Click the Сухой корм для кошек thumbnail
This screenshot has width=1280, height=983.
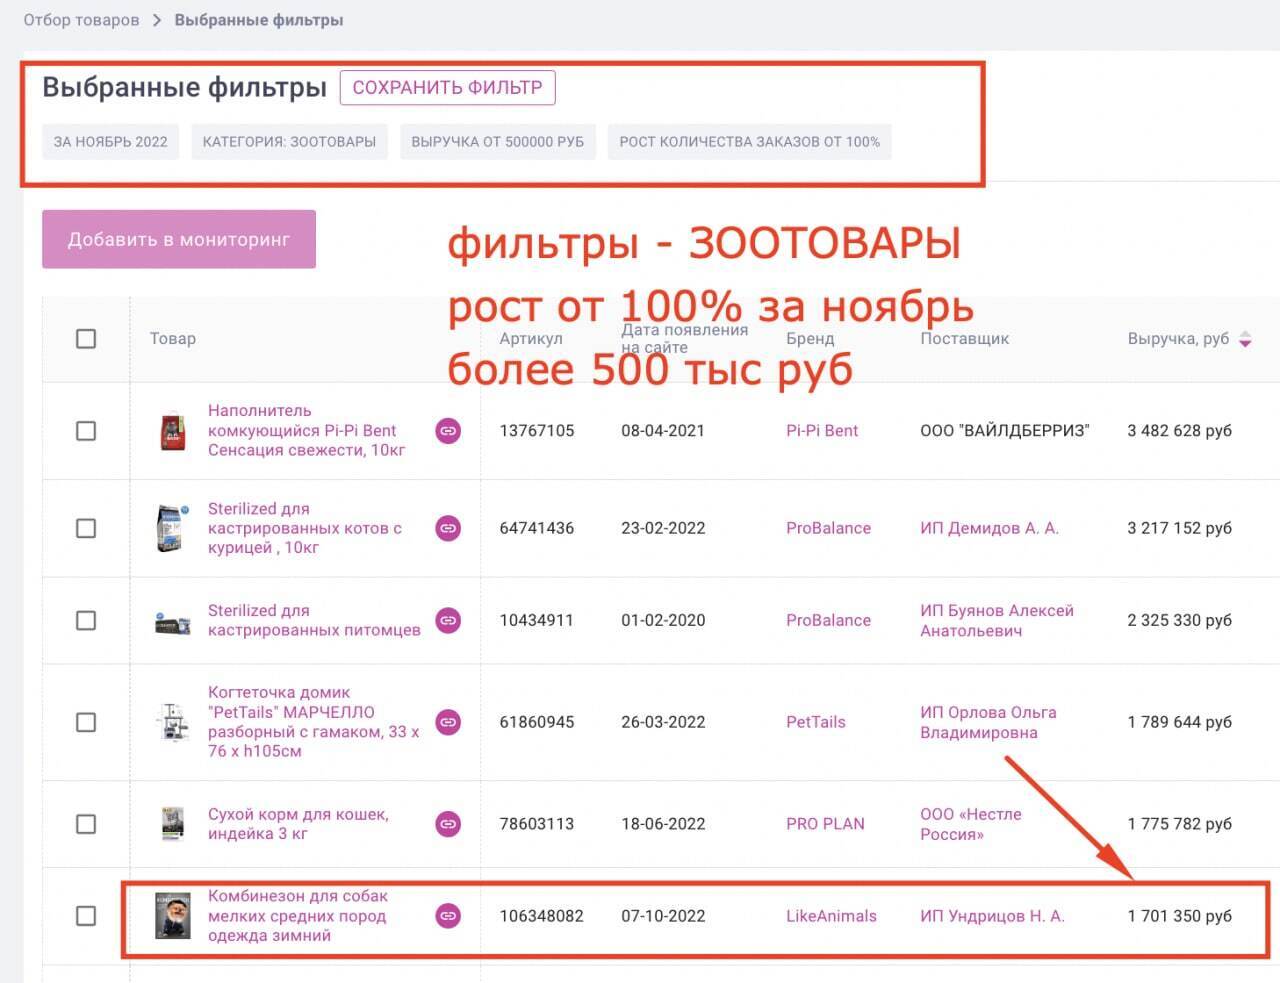tap(174, 824)
